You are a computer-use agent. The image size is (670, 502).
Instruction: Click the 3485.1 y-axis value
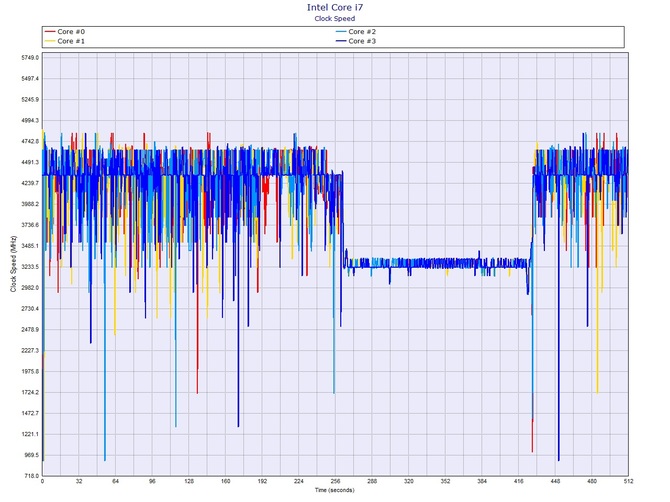point(30,246)
